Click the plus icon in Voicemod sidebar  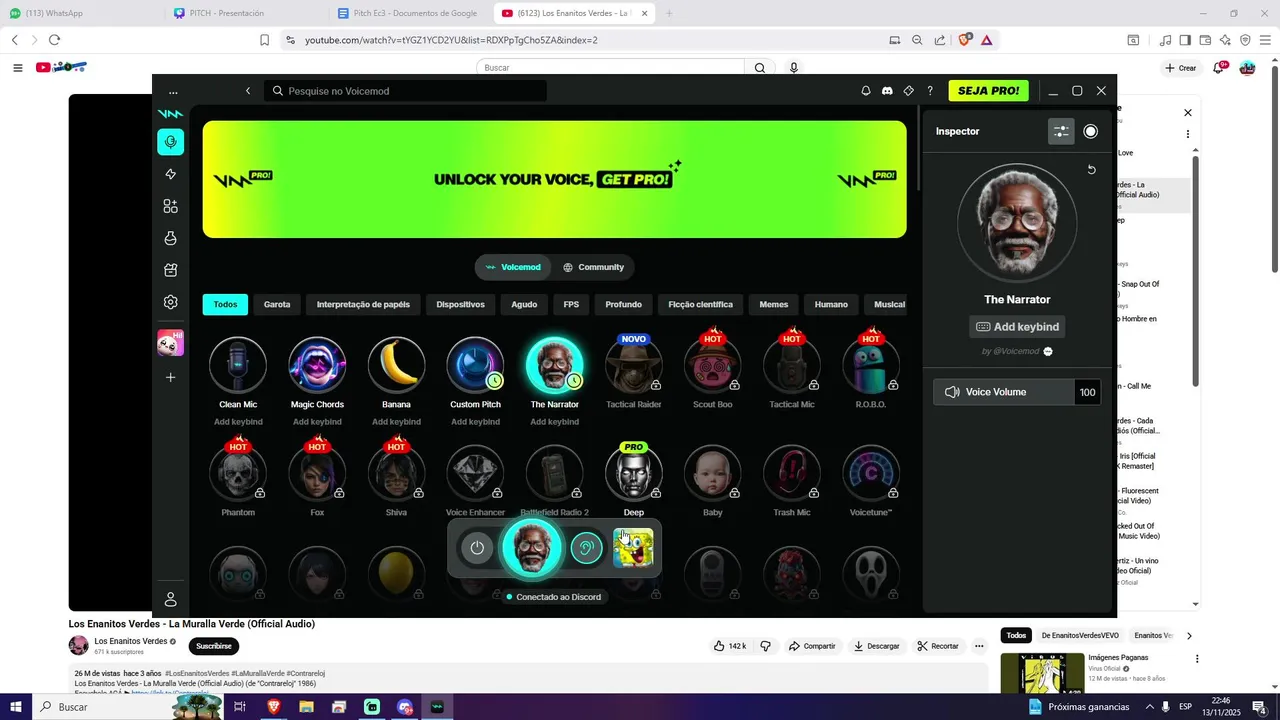pos(170,377)
